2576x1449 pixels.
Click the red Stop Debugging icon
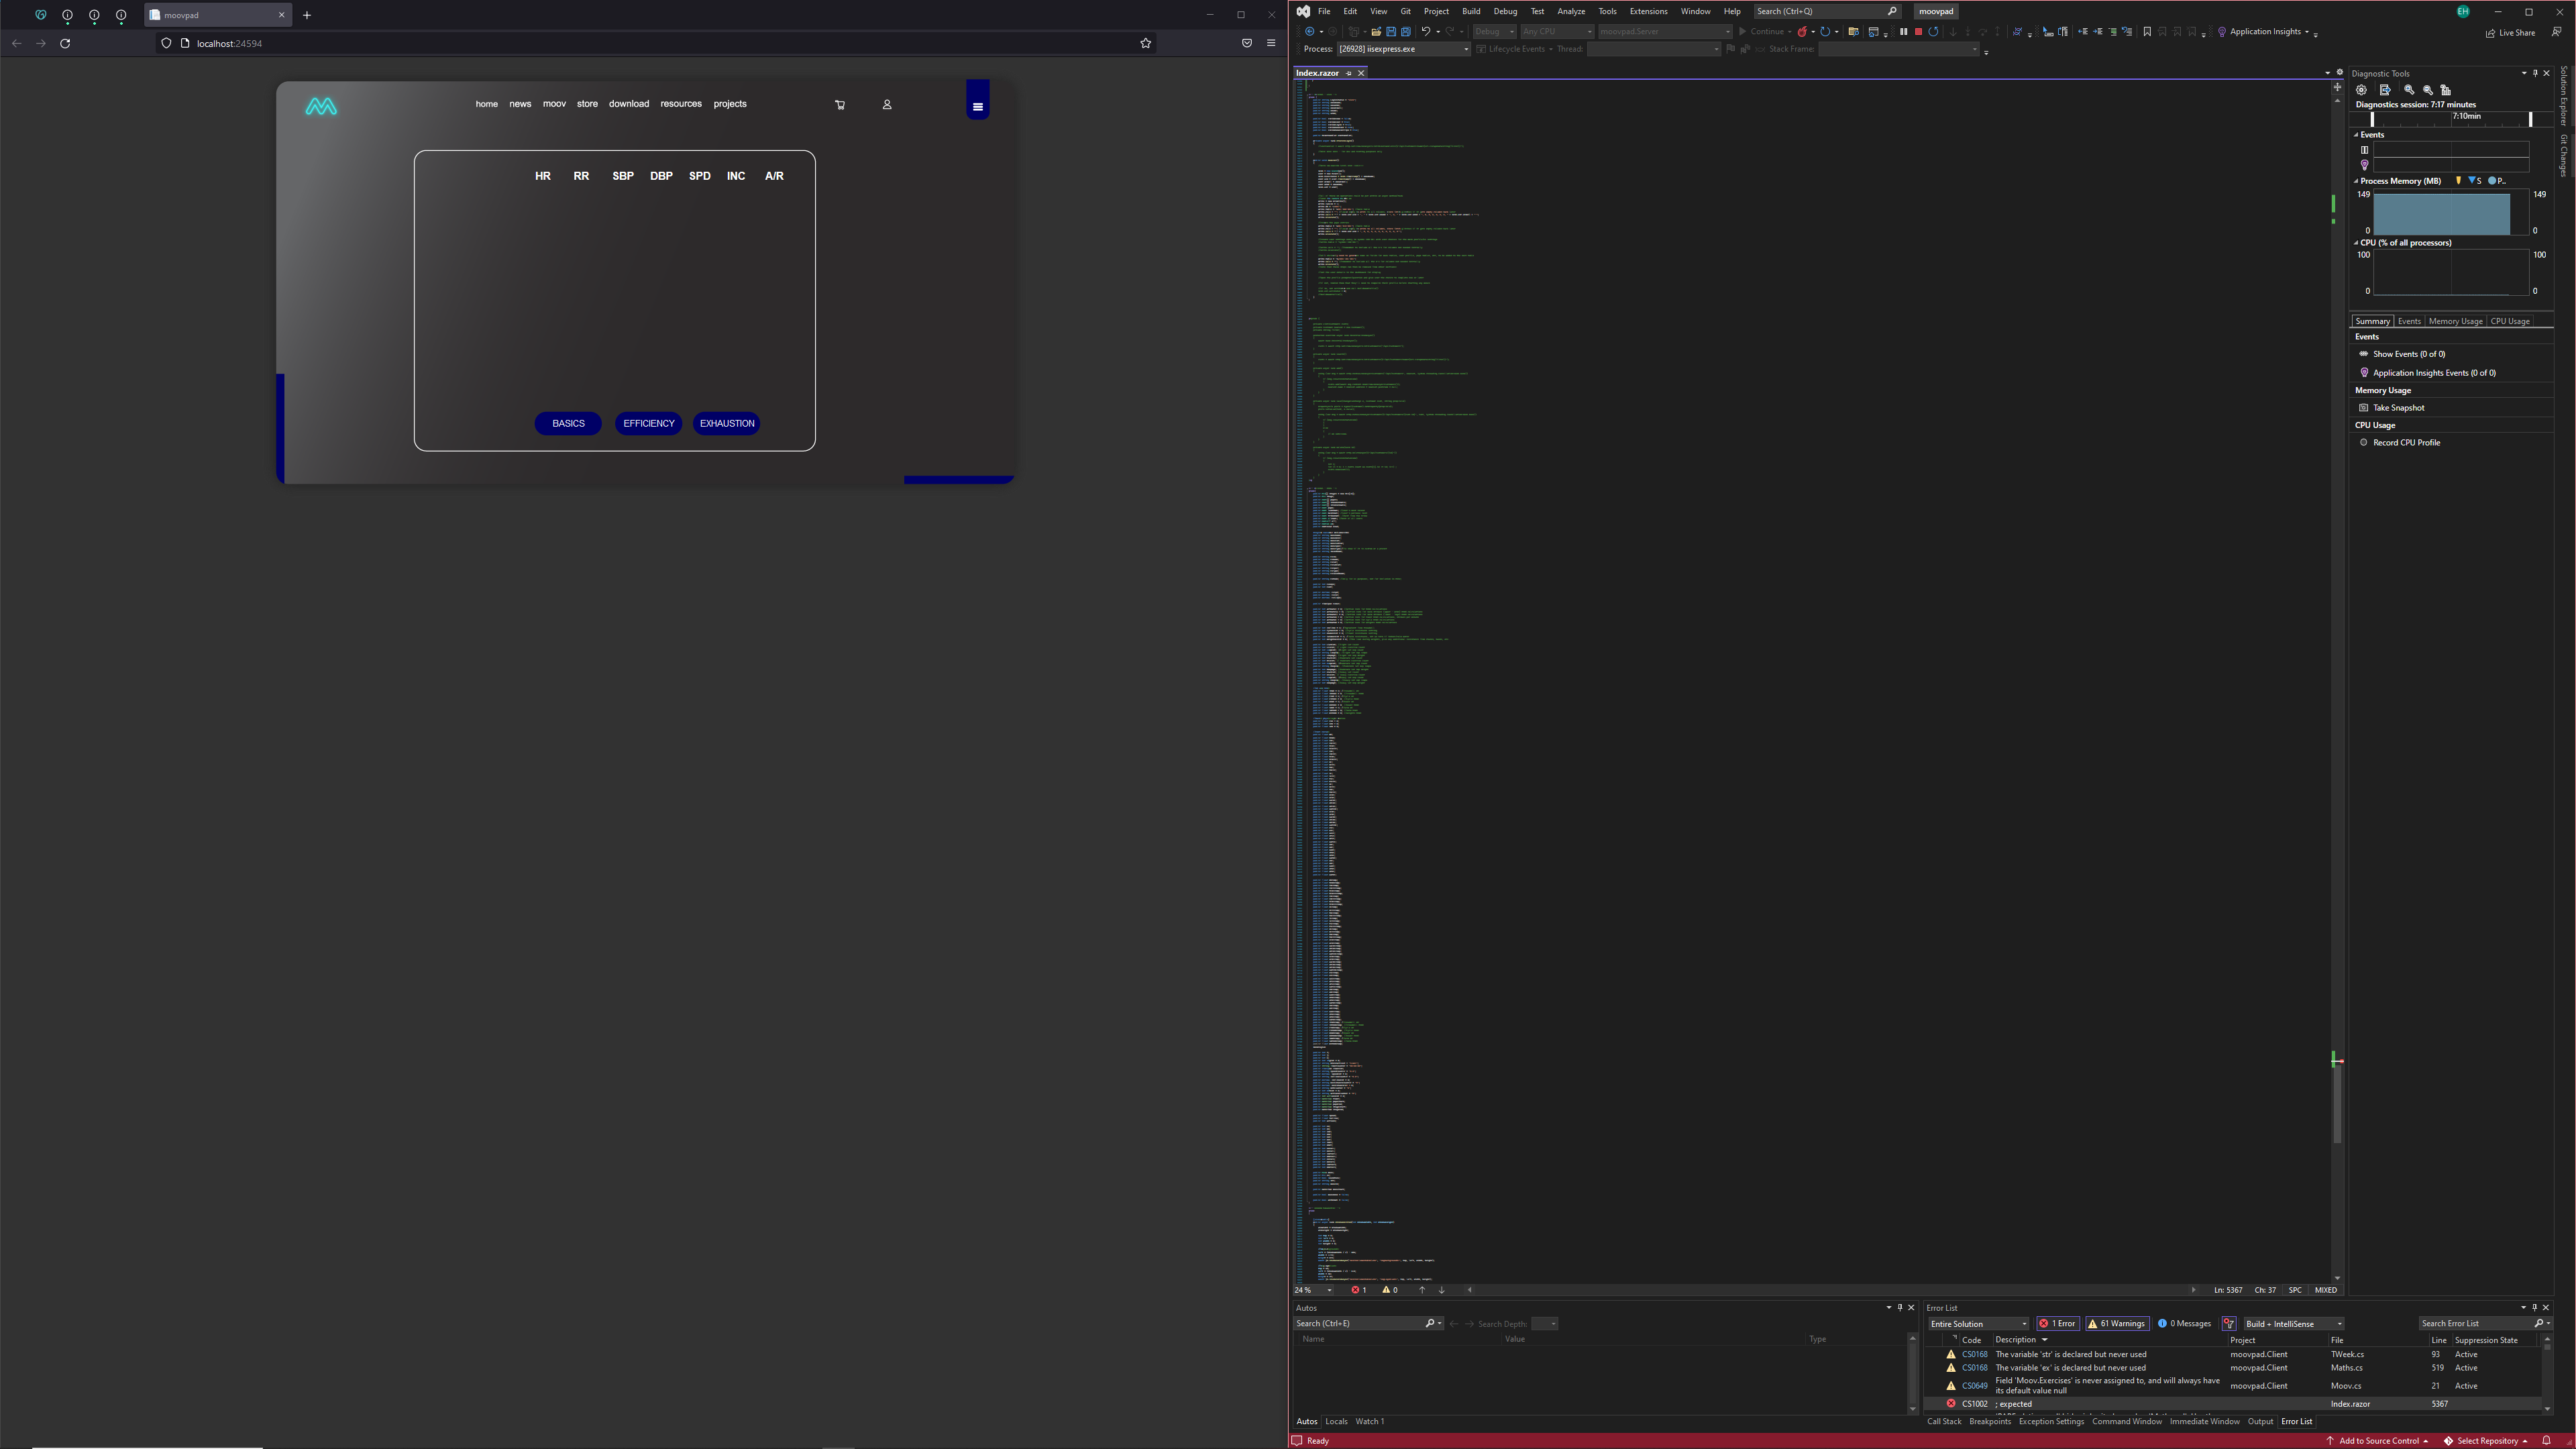[x=1918, y=32]
